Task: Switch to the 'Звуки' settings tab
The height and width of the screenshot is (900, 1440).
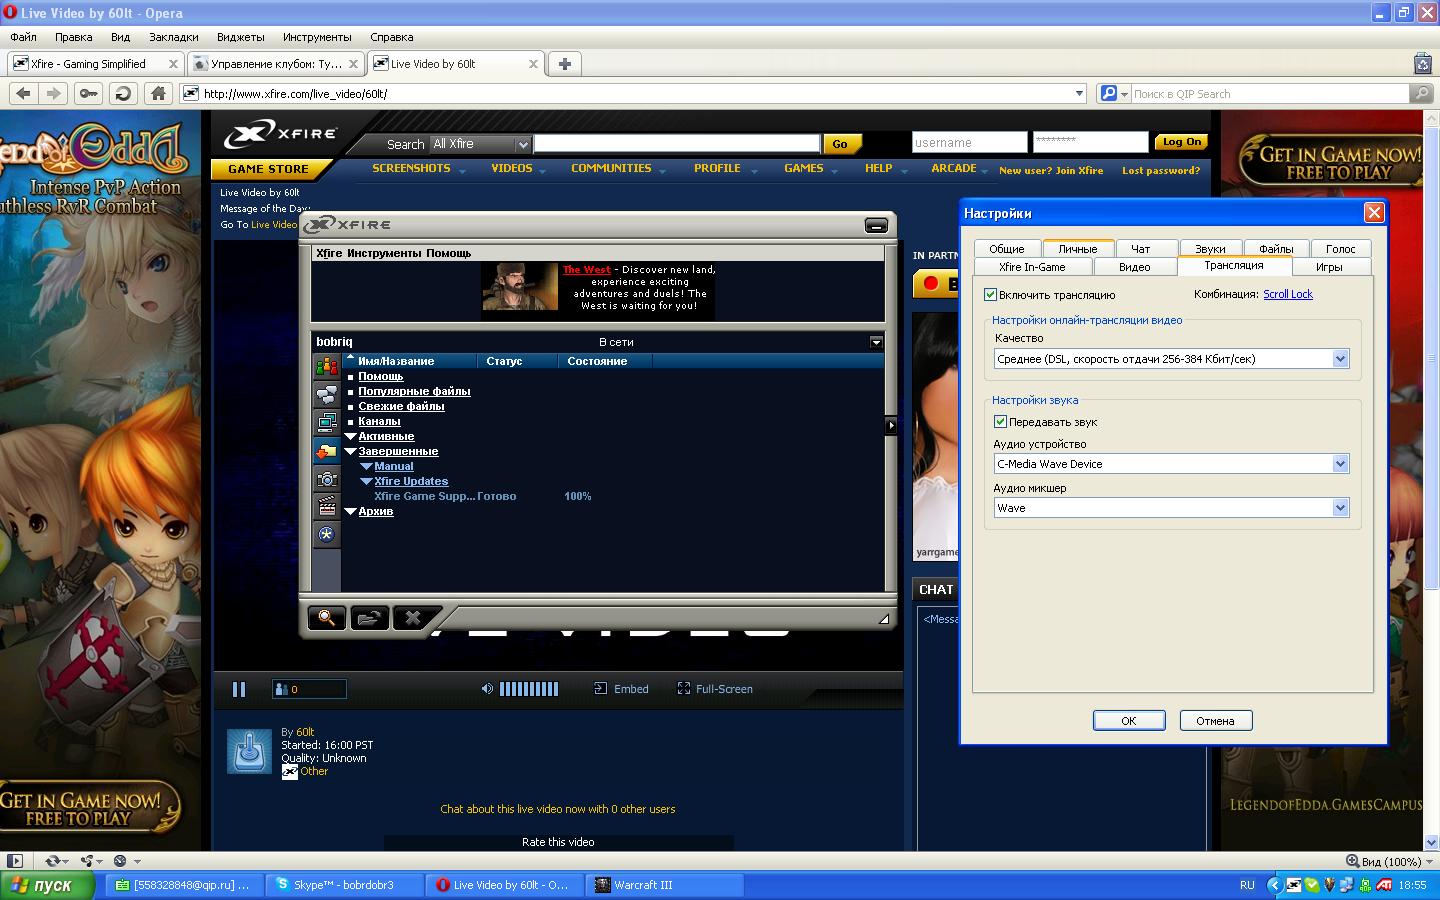Action: tap(1210, 249)
